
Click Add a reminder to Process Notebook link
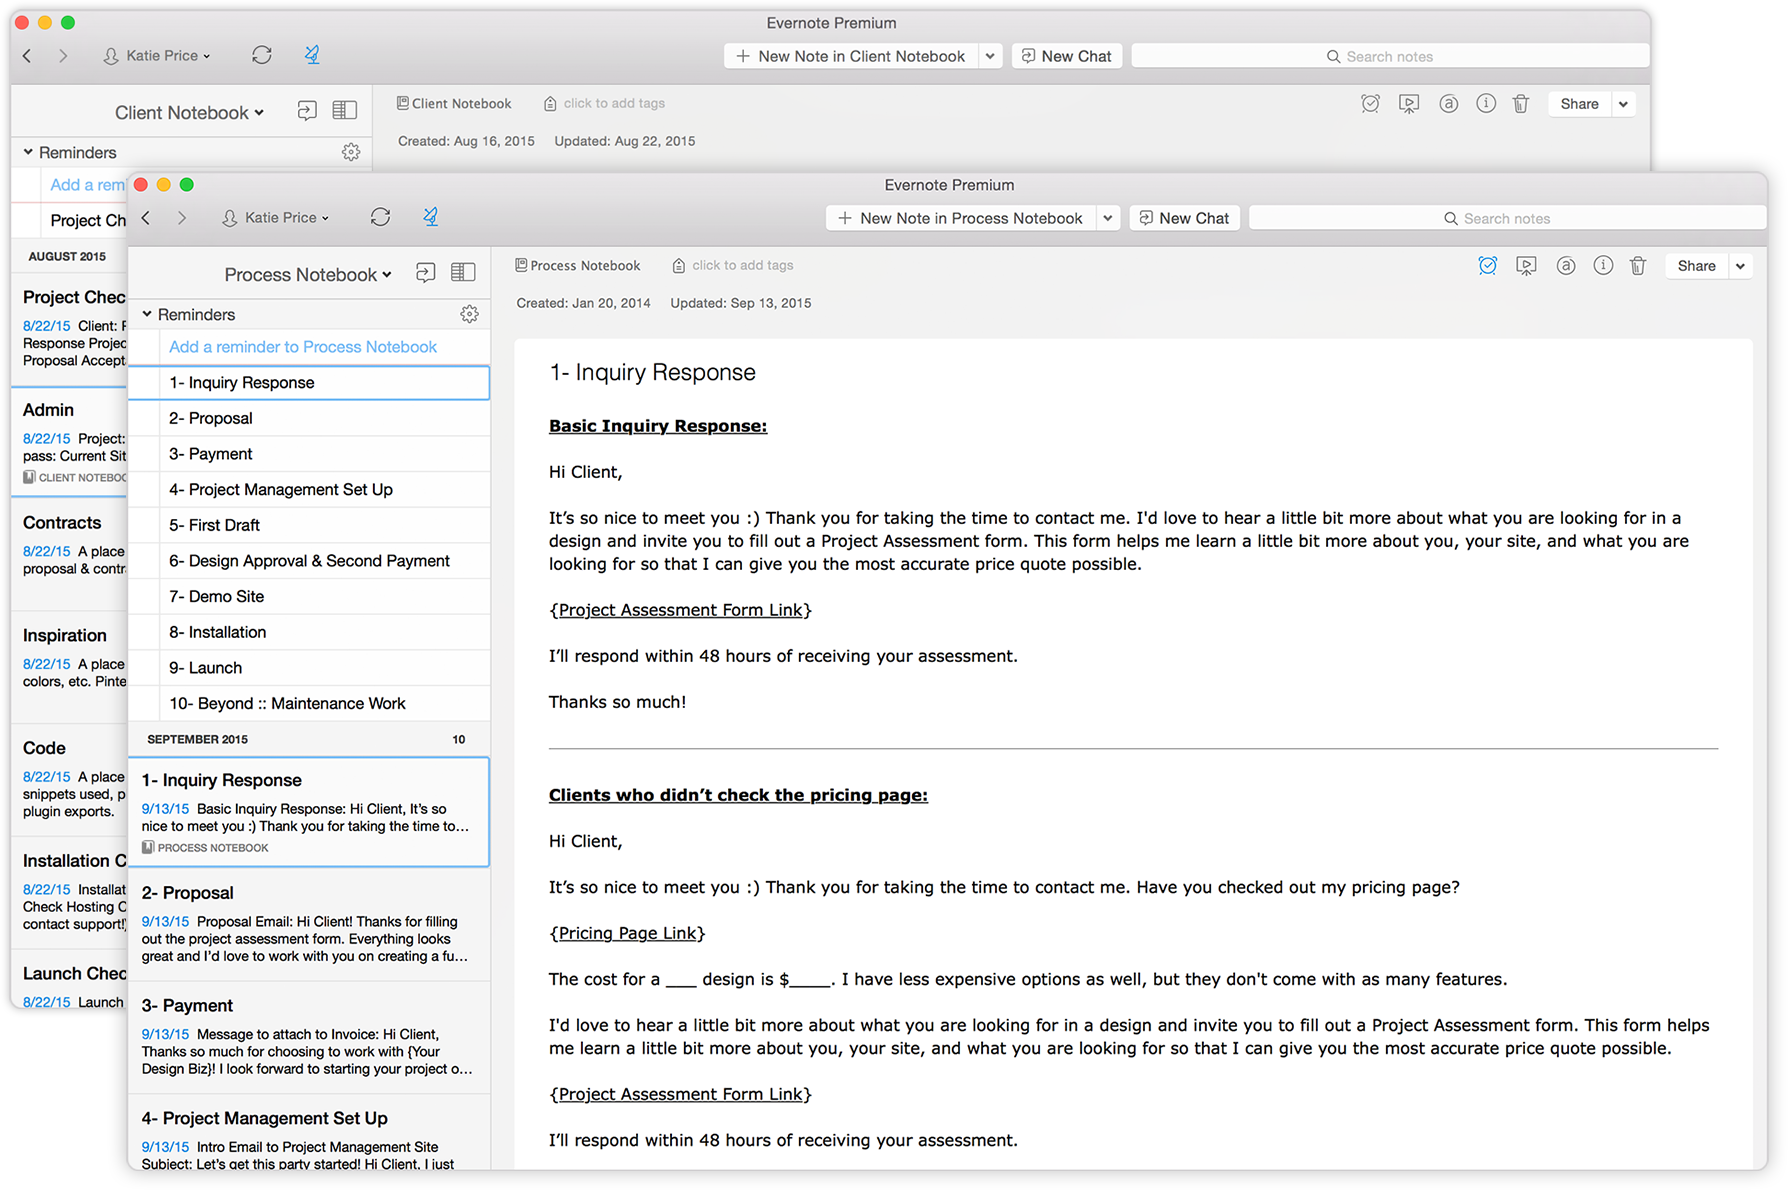[303, 346]
